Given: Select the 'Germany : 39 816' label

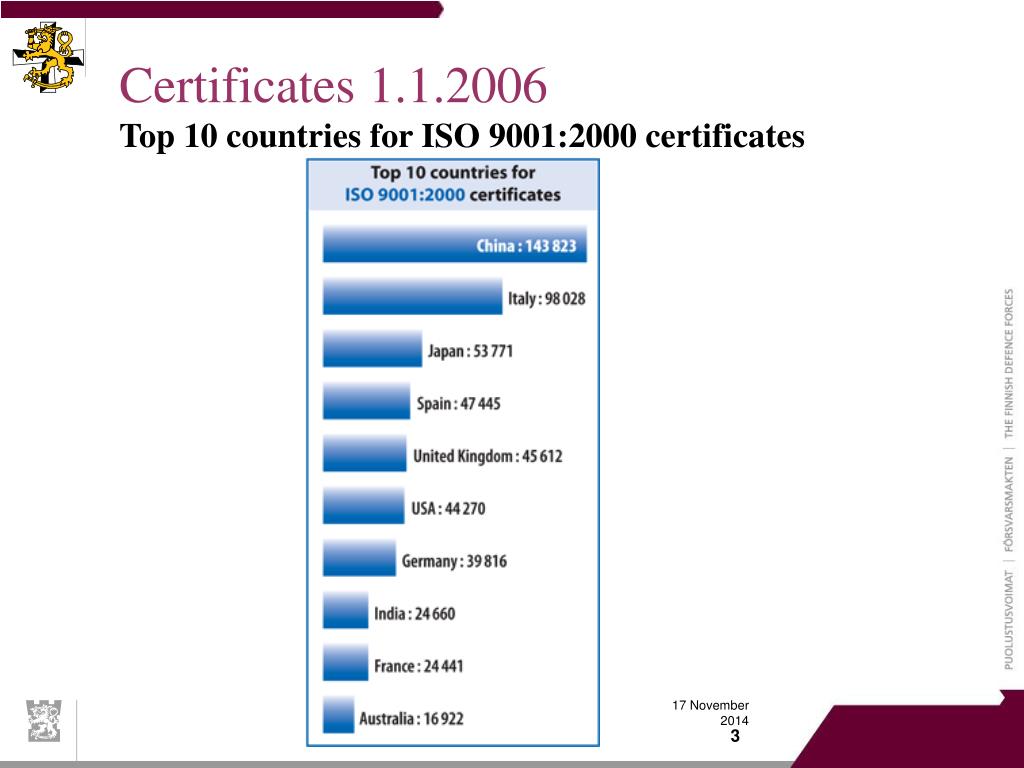Looking at the screenshot, I should (454, 561).
